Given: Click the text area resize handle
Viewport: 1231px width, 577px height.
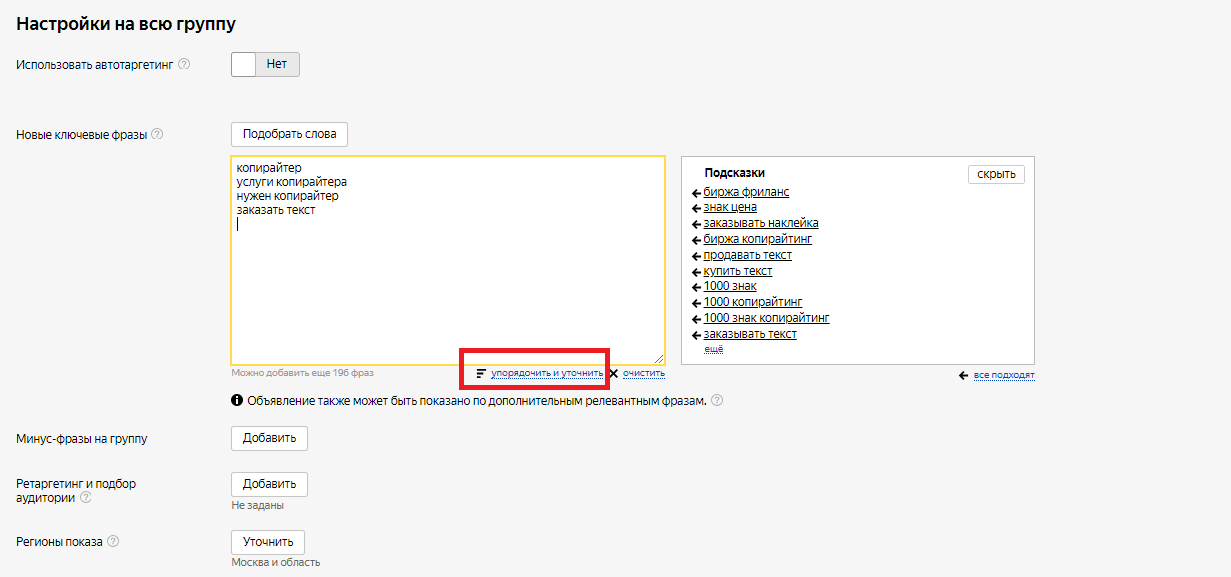Looking at the screenshot, I should tap(659, 359).
